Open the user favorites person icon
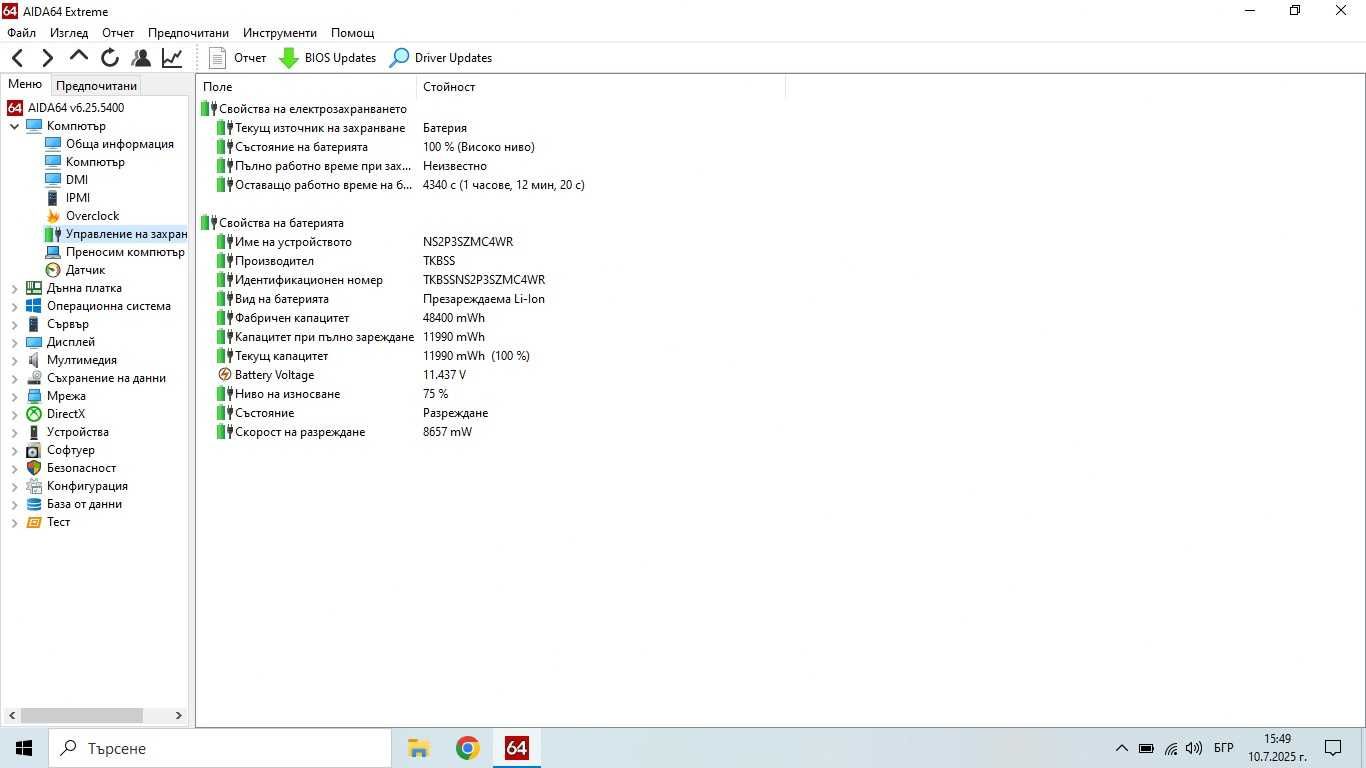 pos(141,58)
